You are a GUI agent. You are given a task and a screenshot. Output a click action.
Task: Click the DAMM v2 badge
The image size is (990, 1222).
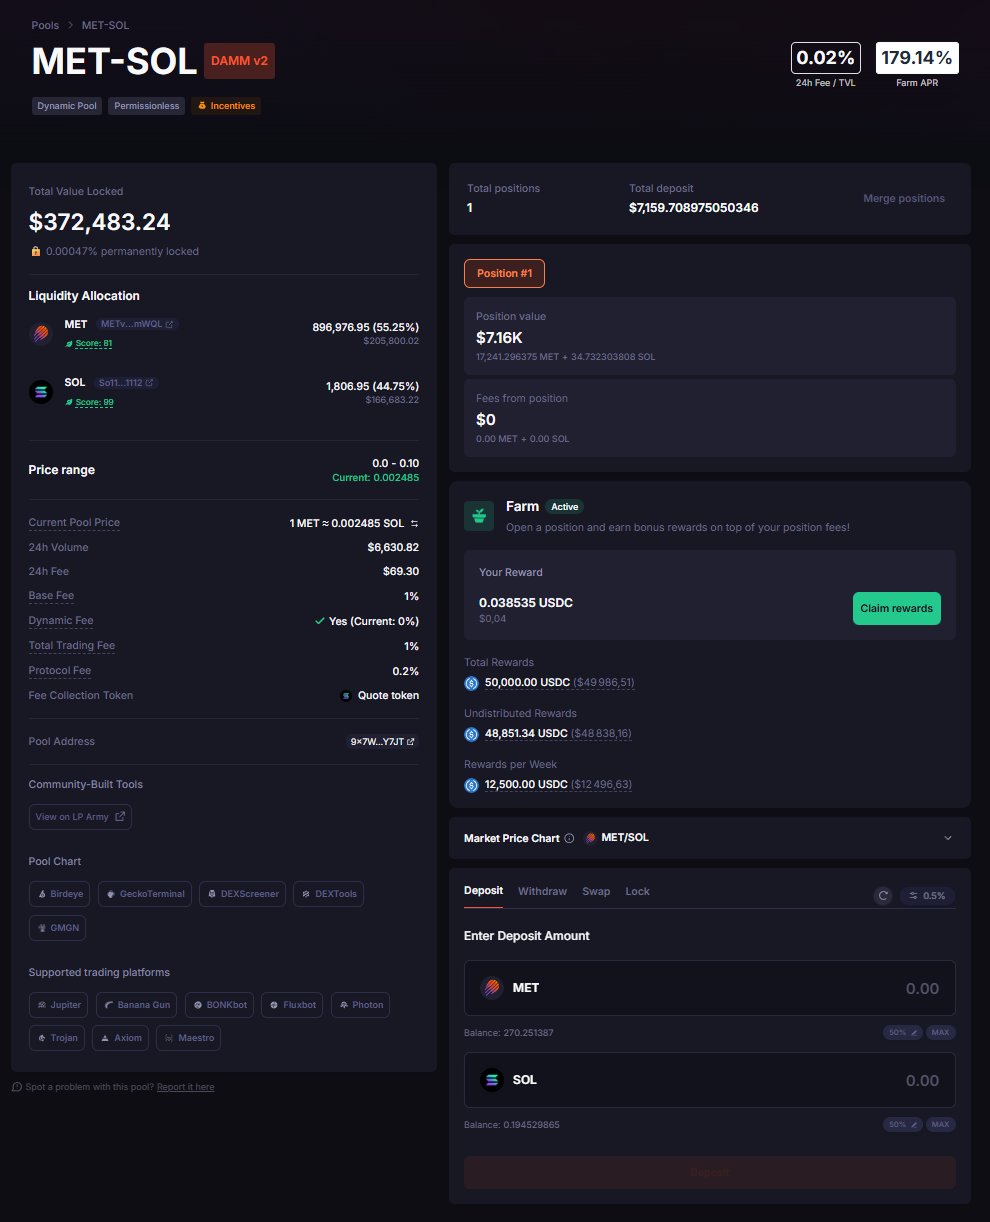[x=239, y=61]
